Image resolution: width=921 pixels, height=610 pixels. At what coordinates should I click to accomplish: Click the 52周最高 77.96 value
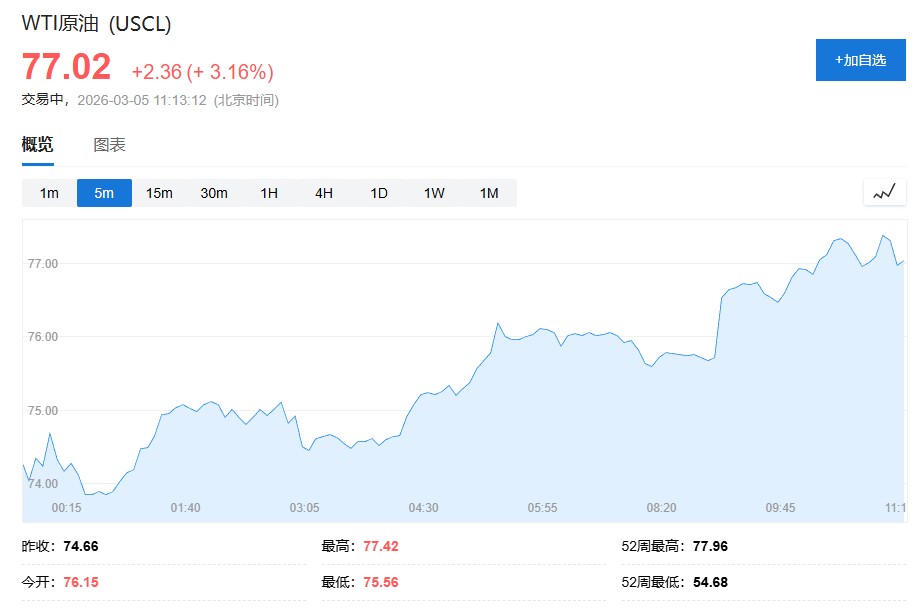pos(709,546)
